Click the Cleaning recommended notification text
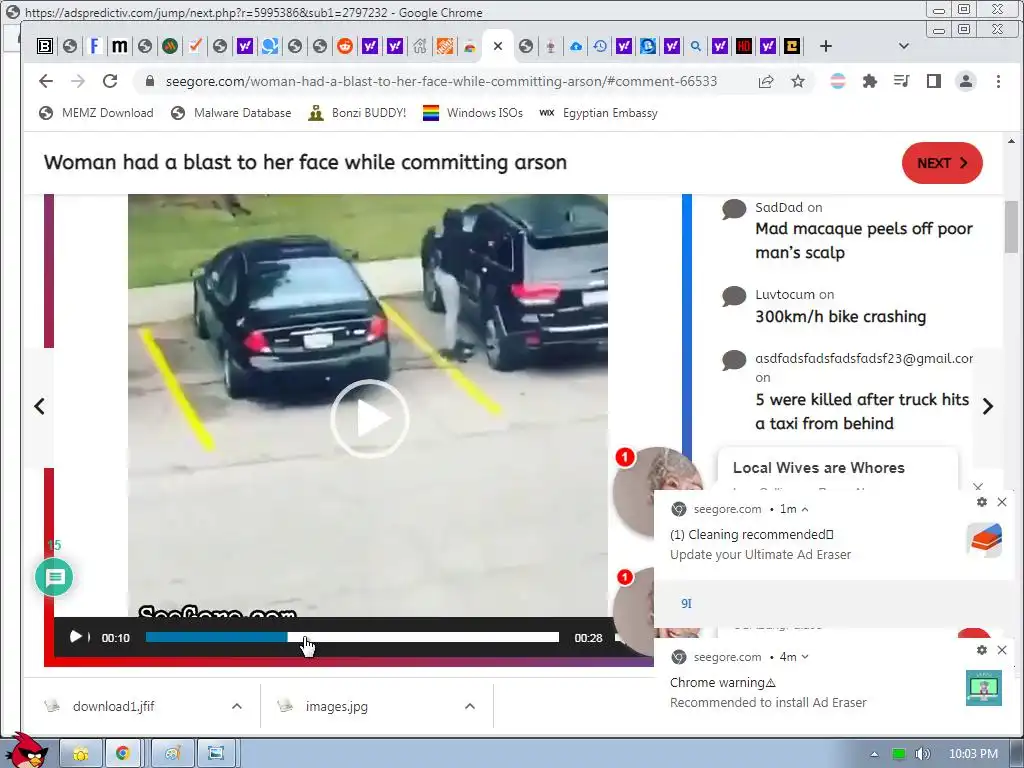 752,534
